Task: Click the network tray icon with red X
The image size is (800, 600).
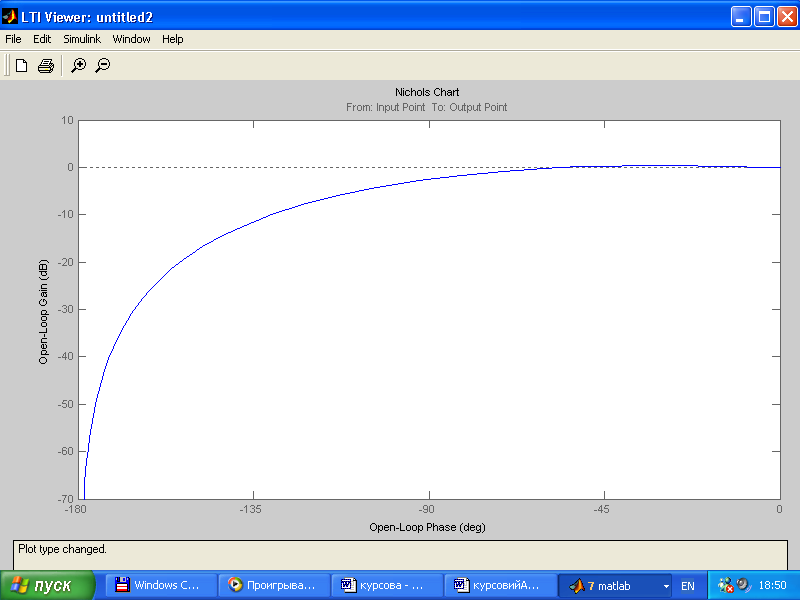Action: [x=726, y=585]
